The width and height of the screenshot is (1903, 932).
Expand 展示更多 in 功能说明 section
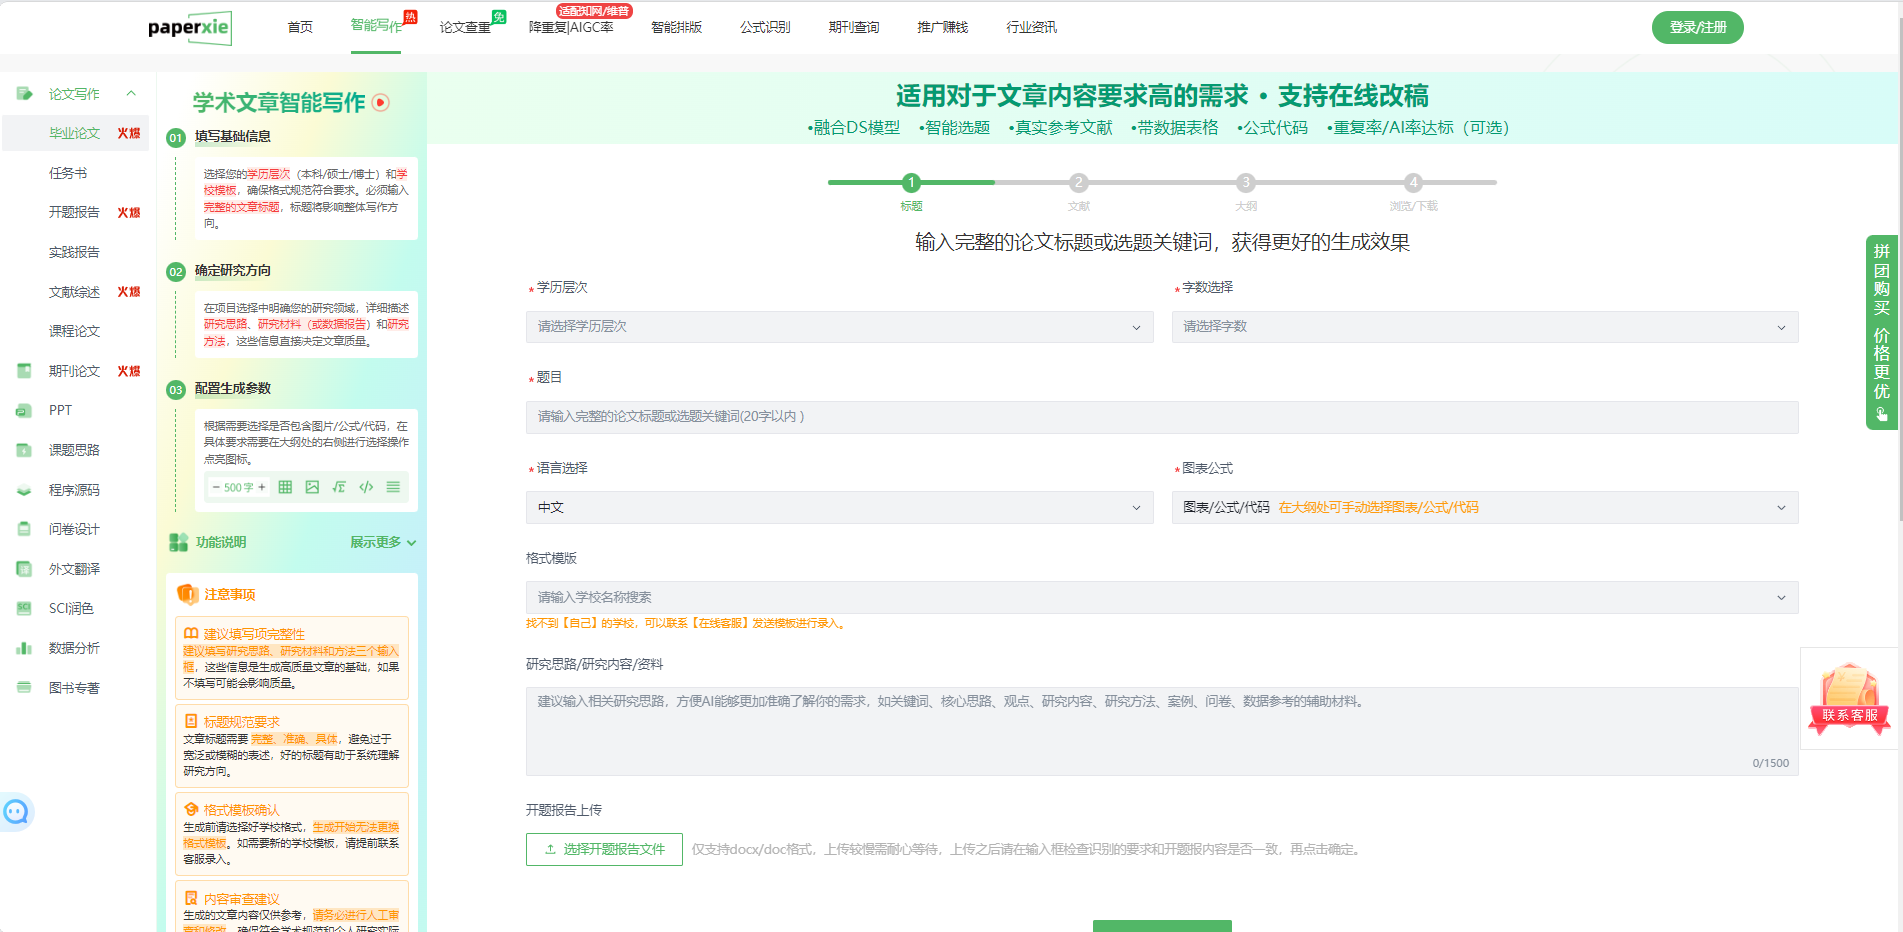pos(382,542)
